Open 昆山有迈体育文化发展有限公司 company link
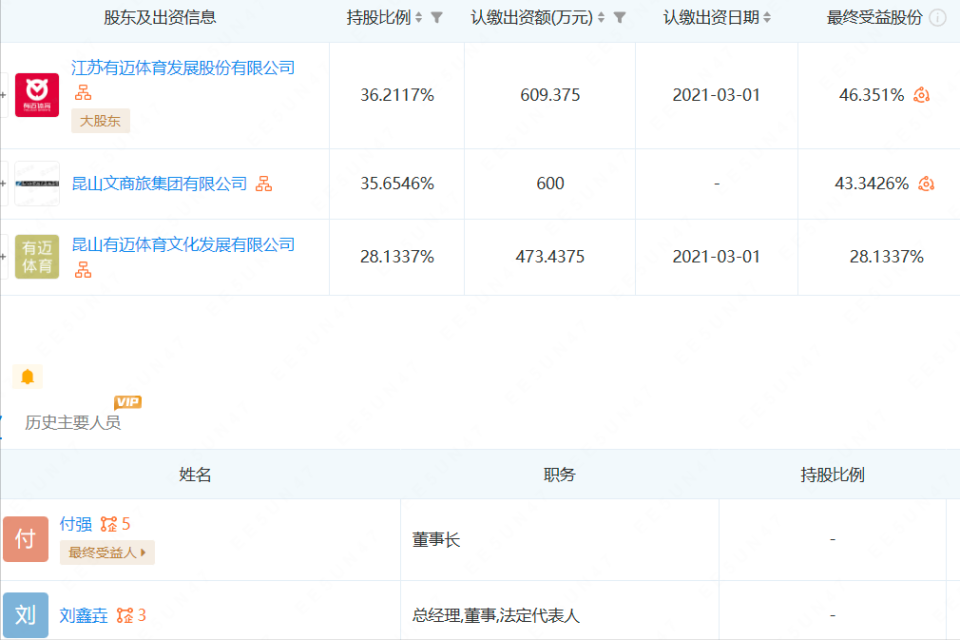This screenshot has height=640, width=960. pyautogui.click(x=183, y=244)
